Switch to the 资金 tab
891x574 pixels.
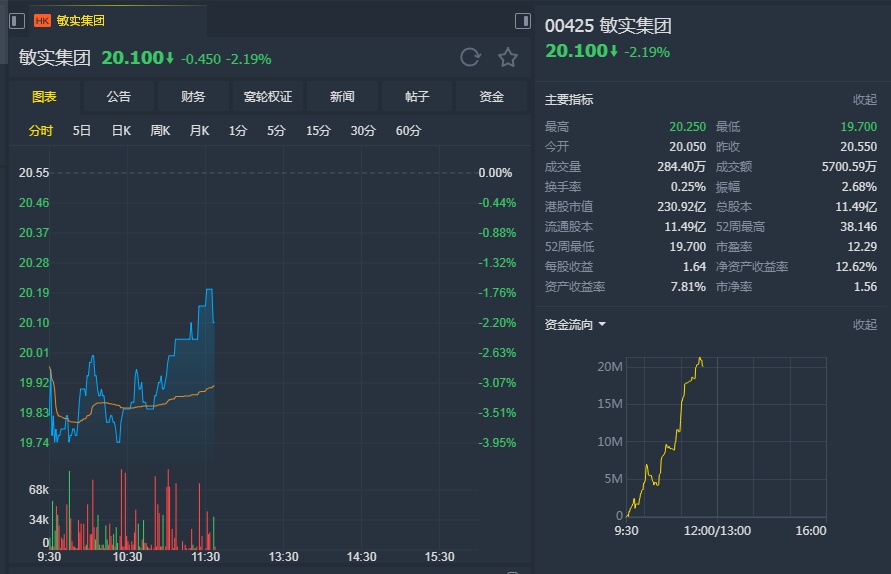tap(492, 97)
